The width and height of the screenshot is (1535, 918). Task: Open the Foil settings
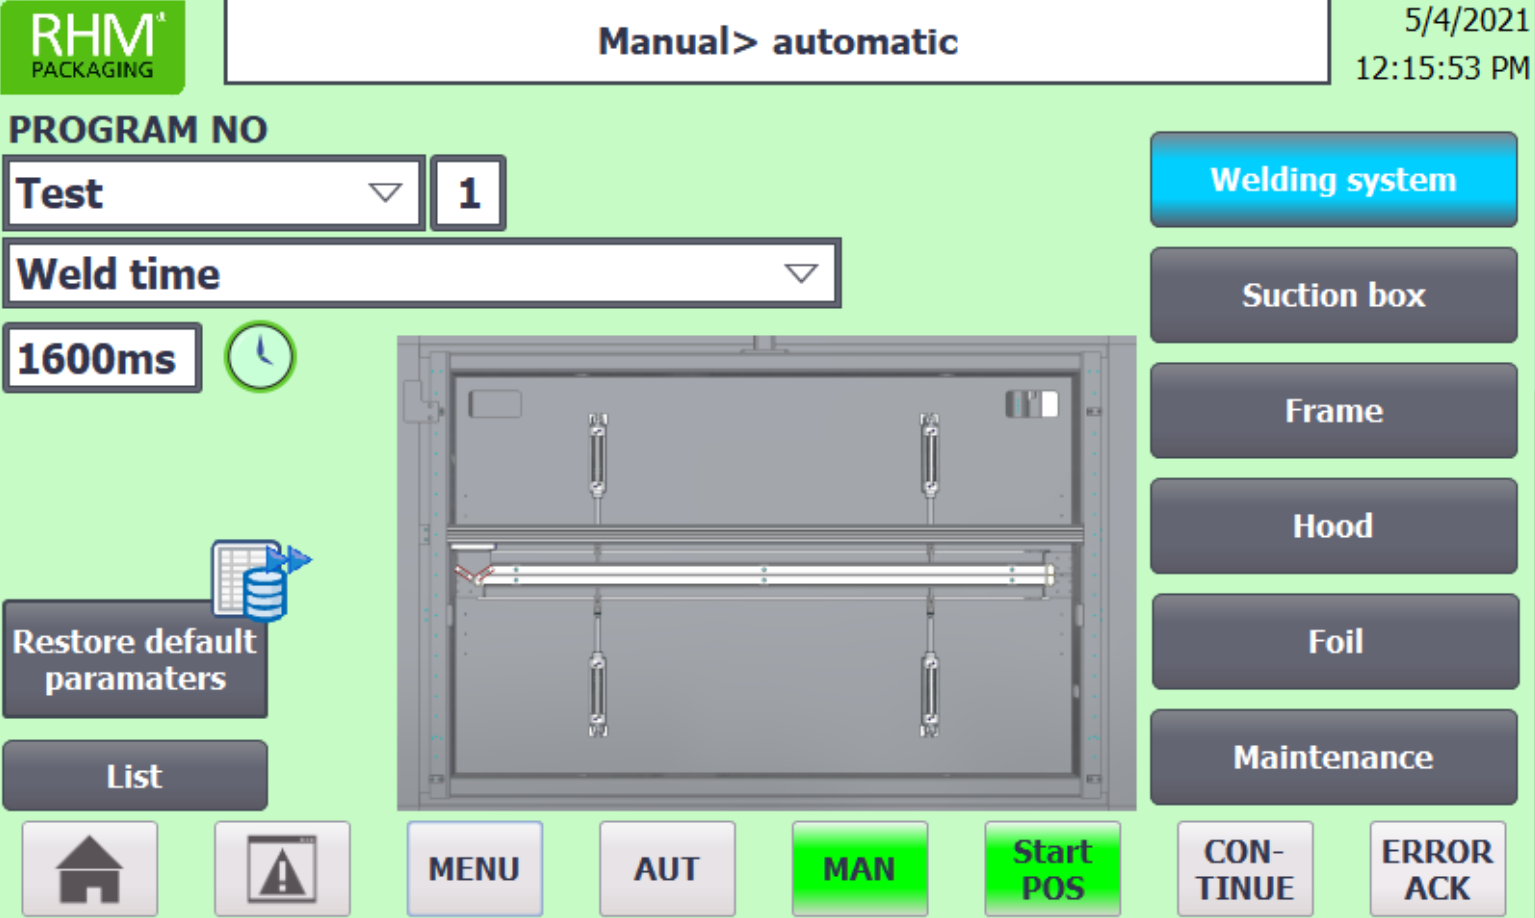pos(1333,642)
